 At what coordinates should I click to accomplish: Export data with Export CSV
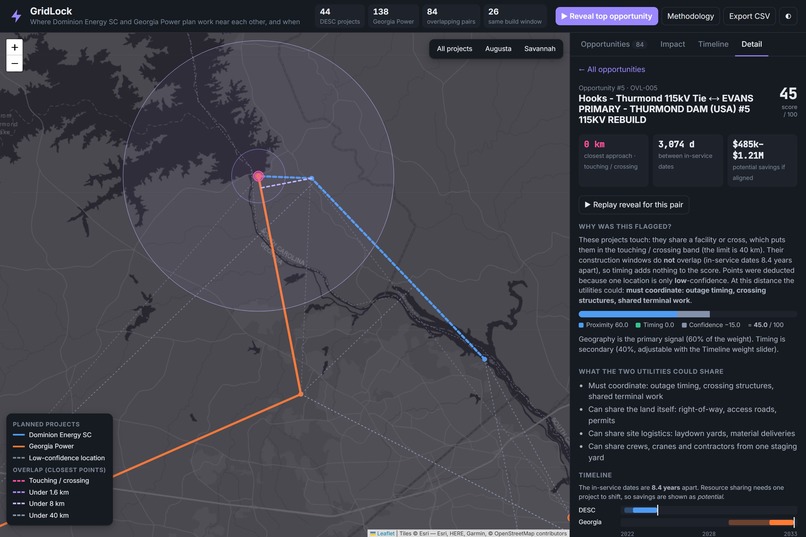pyautogui.click(x=749, y=16)
